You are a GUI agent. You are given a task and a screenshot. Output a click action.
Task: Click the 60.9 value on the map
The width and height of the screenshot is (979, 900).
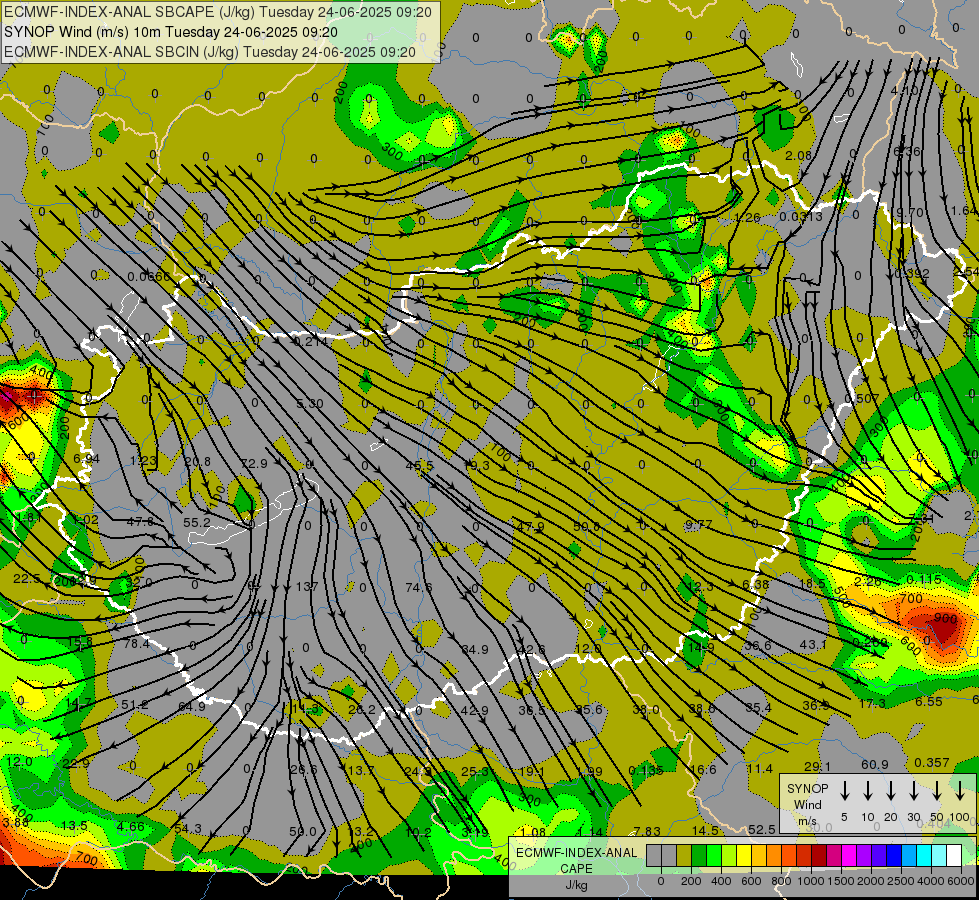click(875, 764)
